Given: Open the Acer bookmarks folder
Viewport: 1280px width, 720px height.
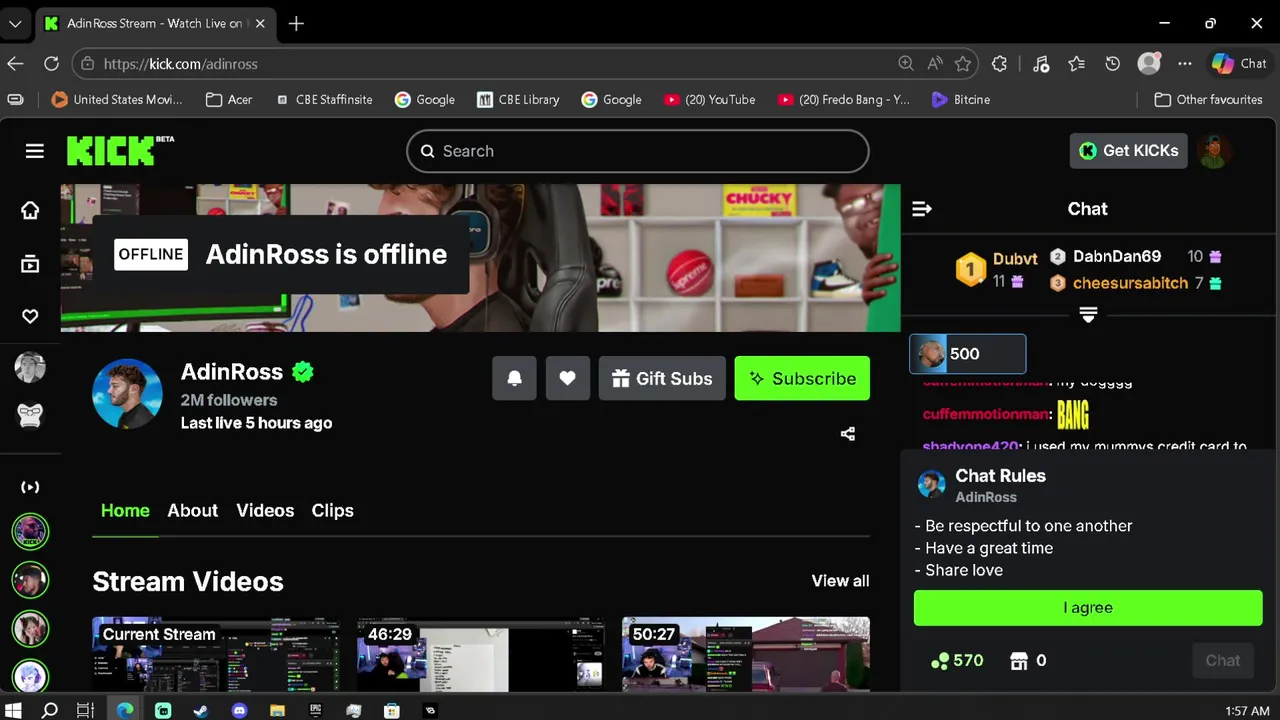Looking at the screenshot, I should (x=228, y=99).
